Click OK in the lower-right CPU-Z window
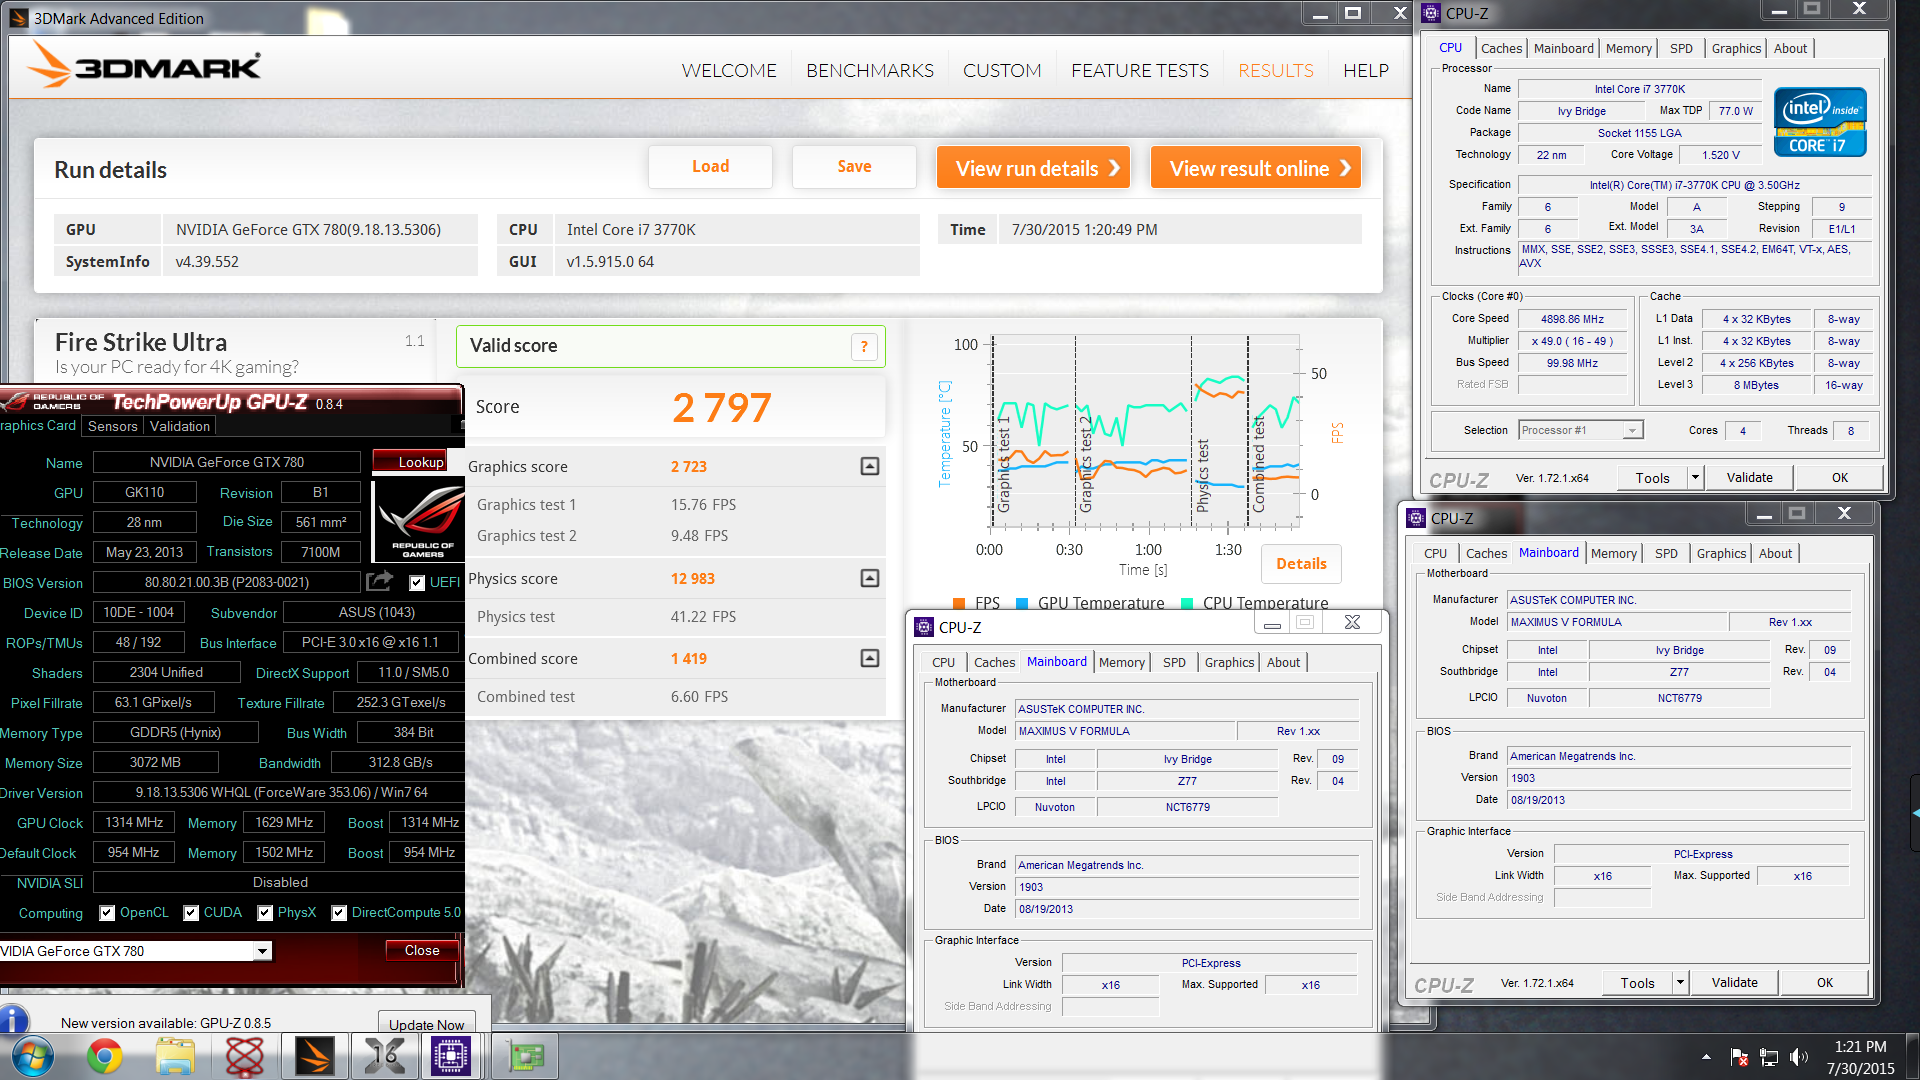This screenshot has height=1080, width=1920. click(x=1825, y=982)
